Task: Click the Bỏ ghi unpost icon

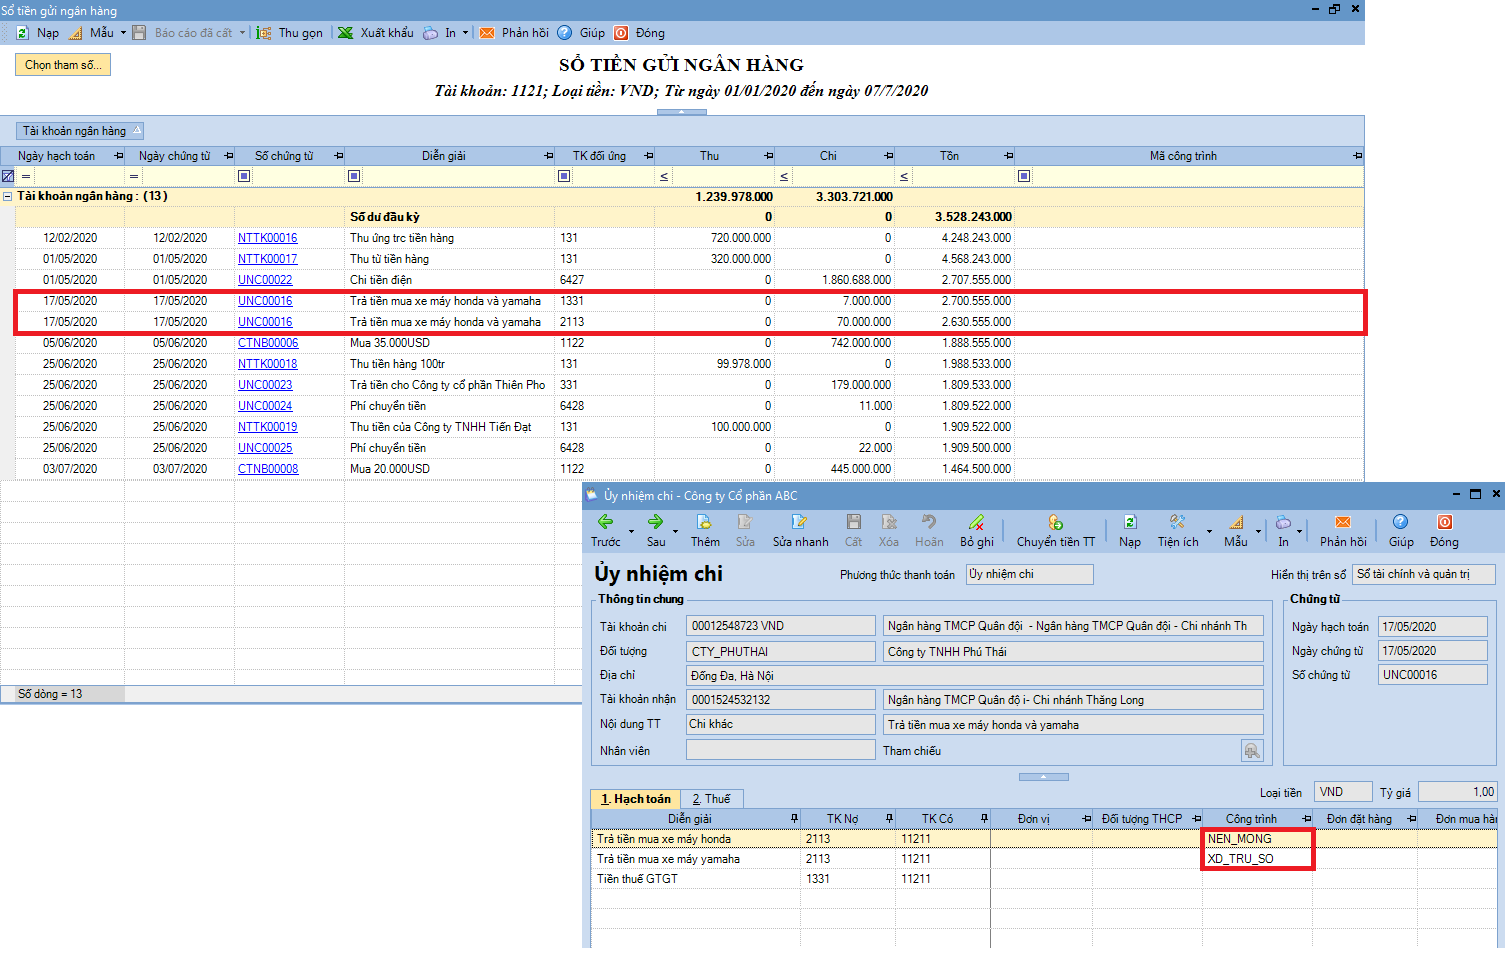Action: [976, 522]
